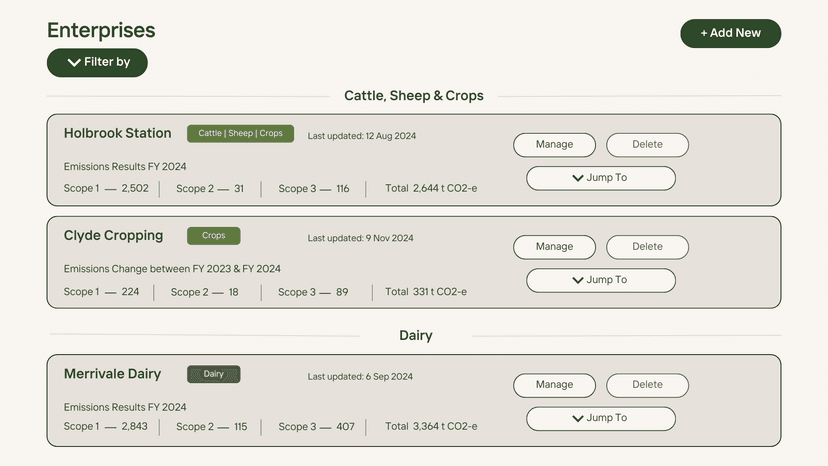This screenshot has height=466, width=828.
Task: Click the Cattle | Sheep | Crops tag
Action: point(240,134)
